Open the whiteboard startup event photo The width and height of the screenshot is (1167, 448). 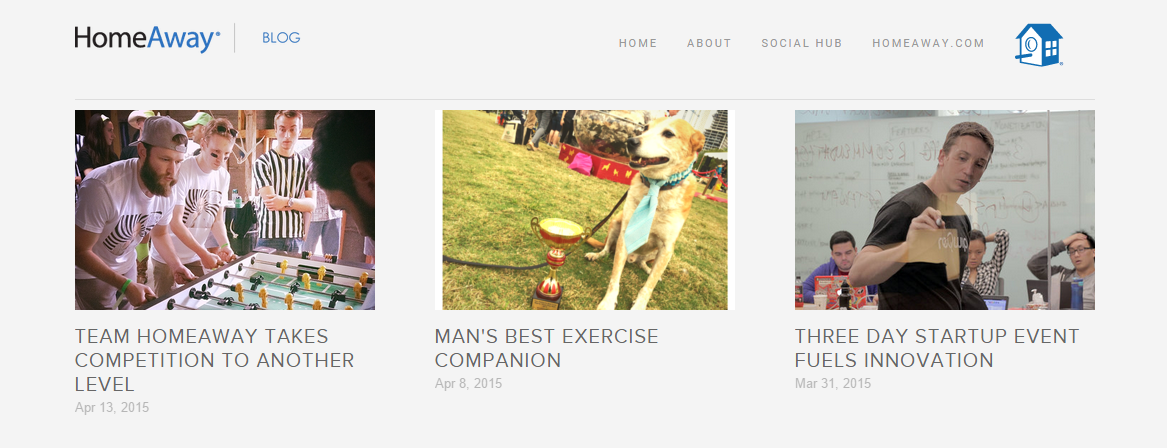[944, 210]
